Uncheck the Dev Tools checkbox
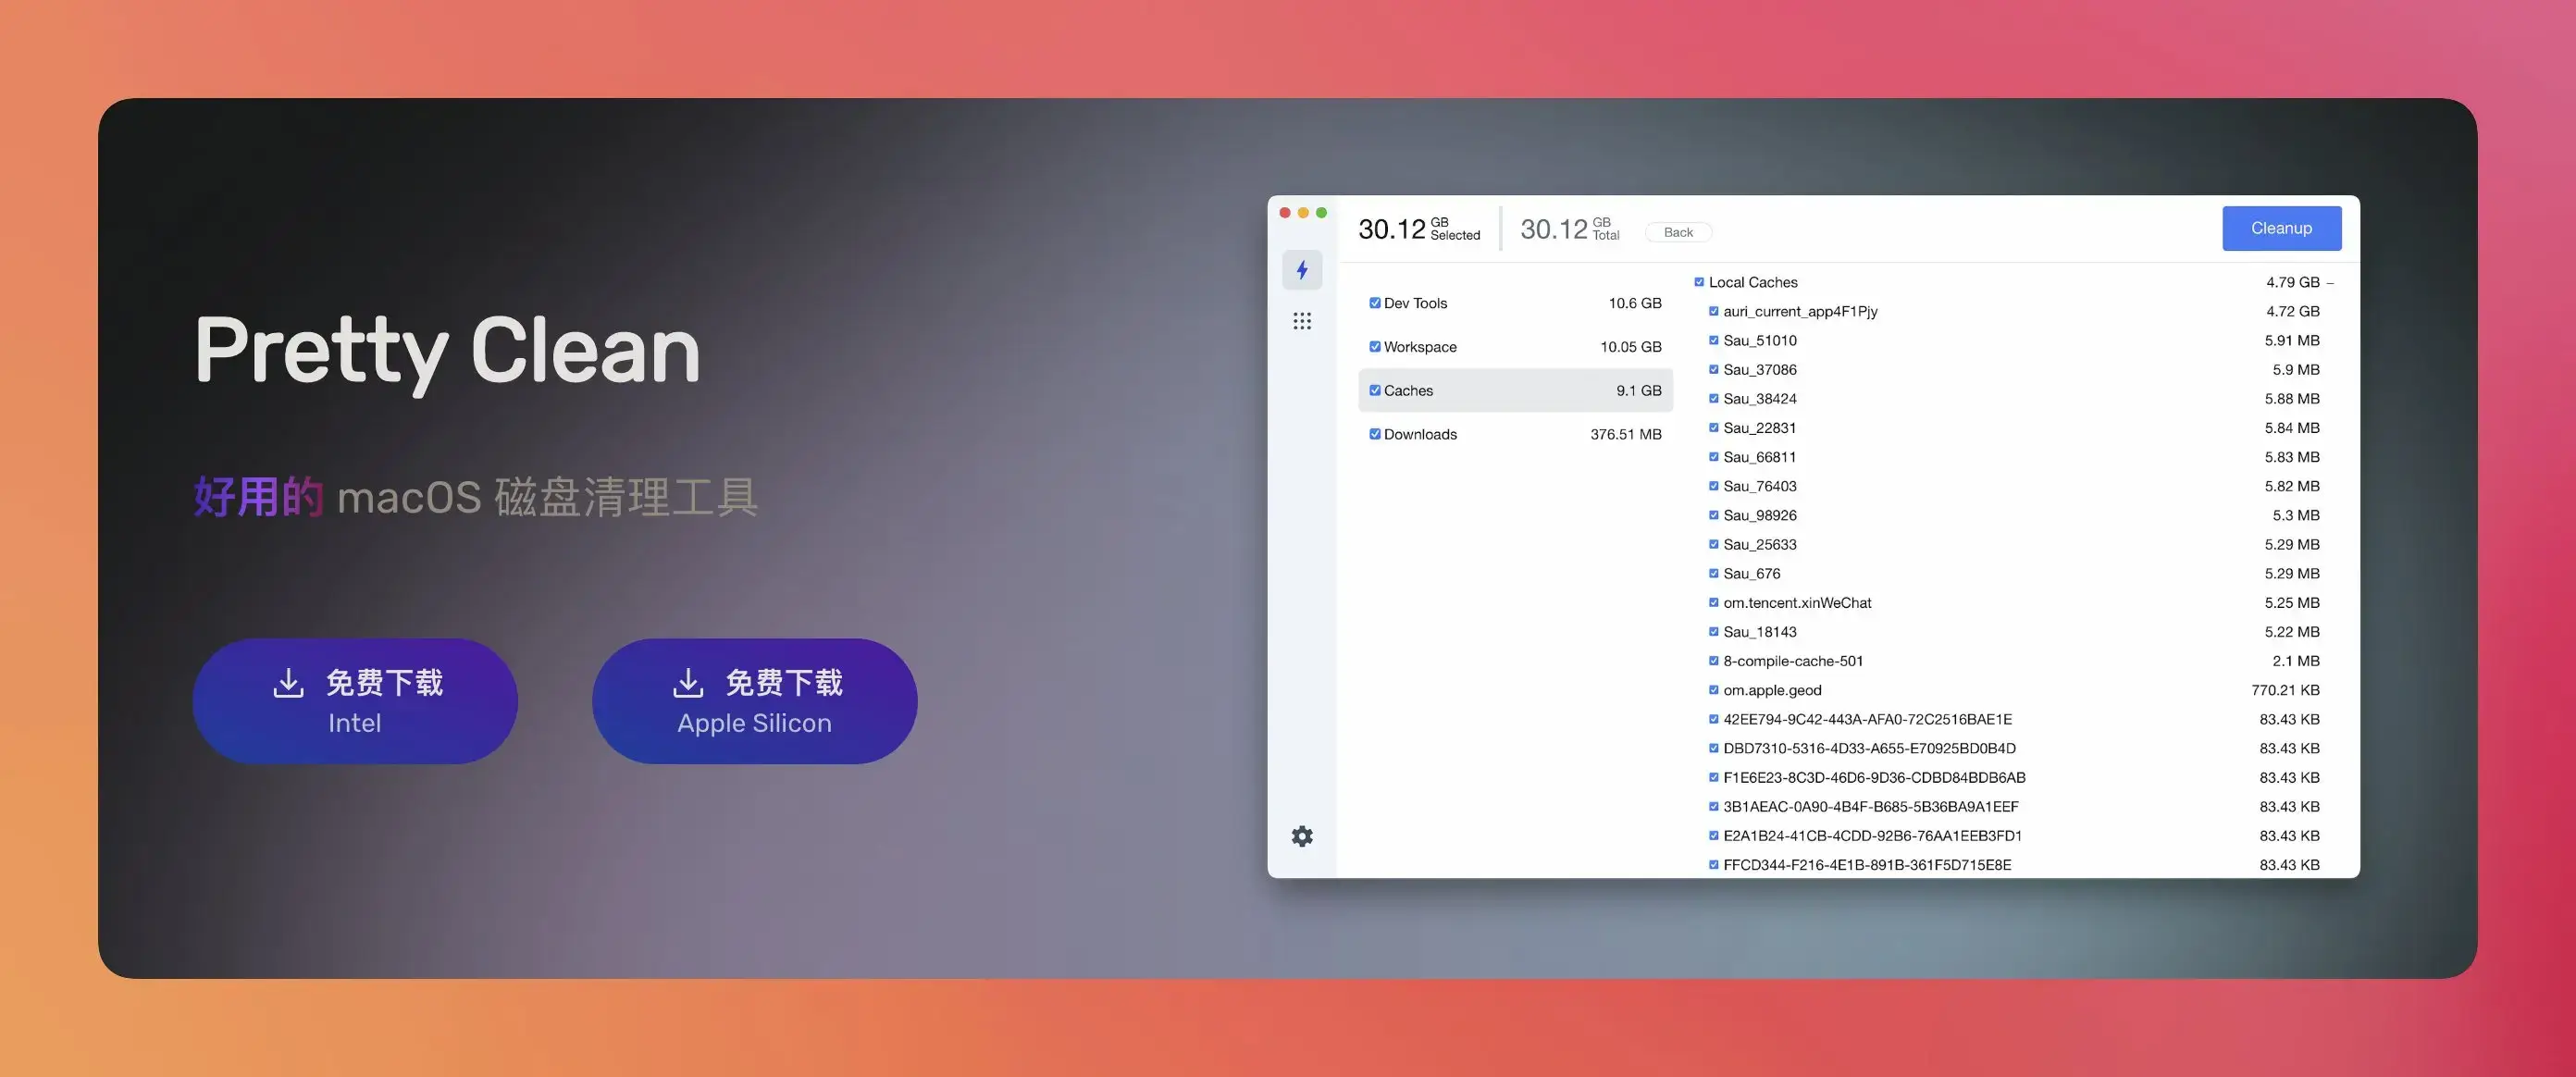The width and height of the screenshot is (2576, 1077). tap(1375, 303)
